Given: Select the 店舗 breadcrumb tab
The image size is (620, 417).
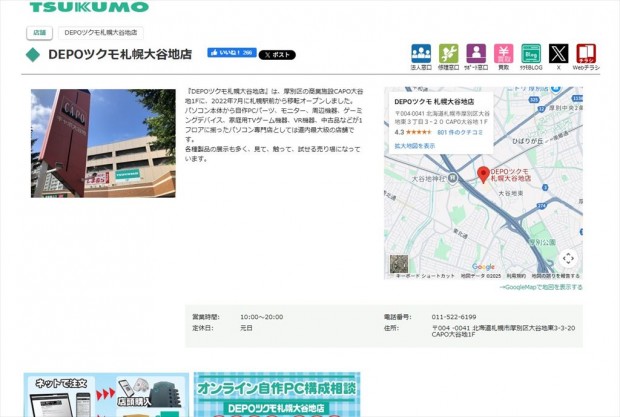Looking at the screenshot, I should pos(40,33).
